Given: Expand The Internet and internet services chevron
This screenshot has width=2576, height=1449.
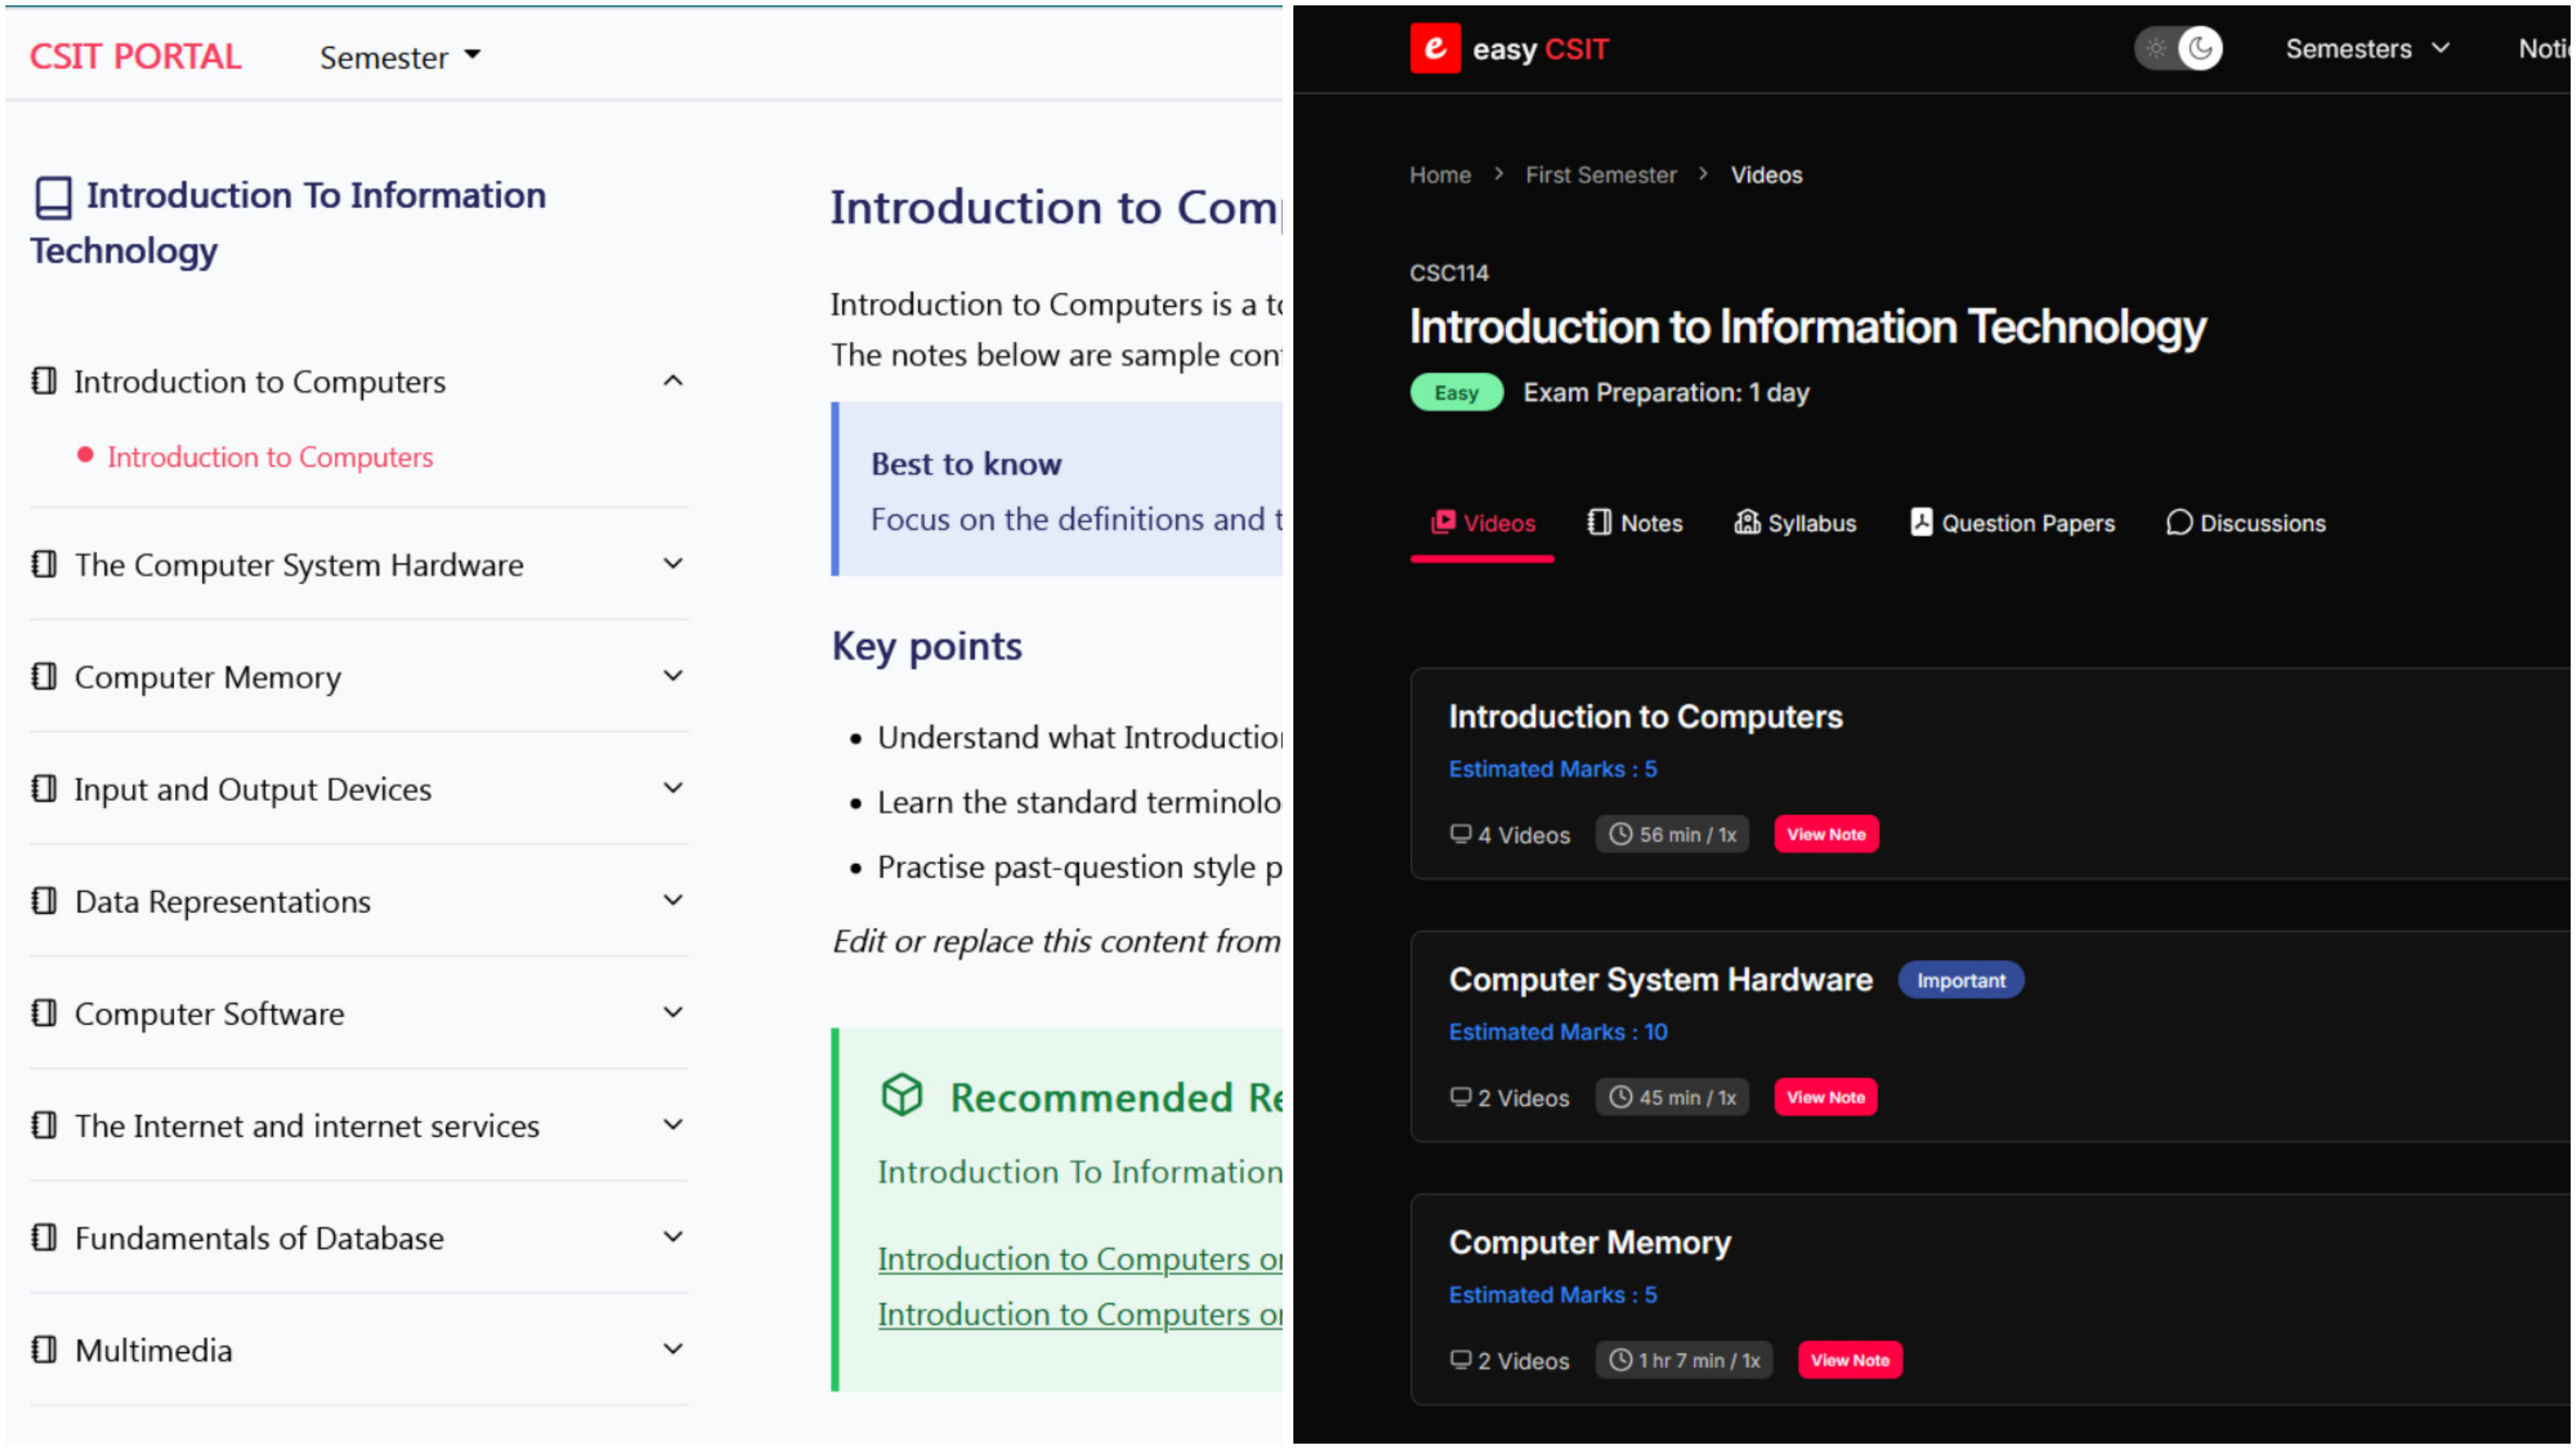Looking at the screenshot, I should (x=673, y=1124).
